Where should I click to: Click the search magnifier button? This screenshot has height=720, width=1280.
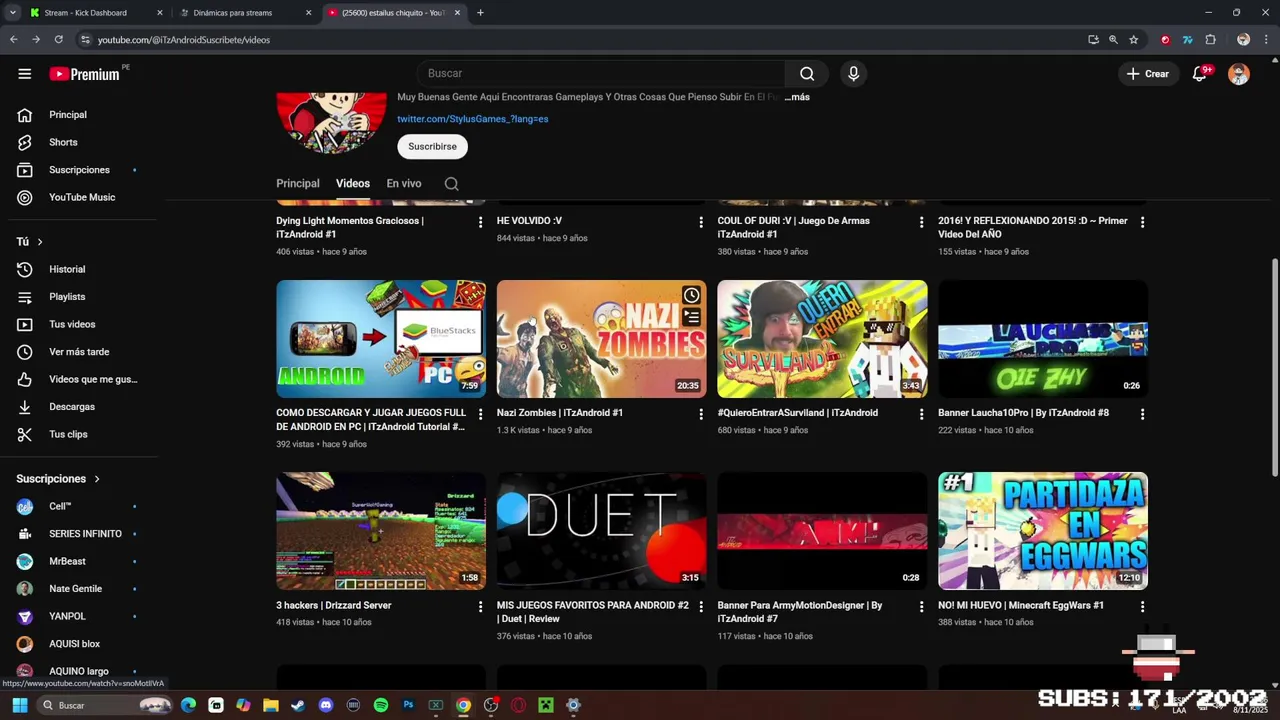807,73
